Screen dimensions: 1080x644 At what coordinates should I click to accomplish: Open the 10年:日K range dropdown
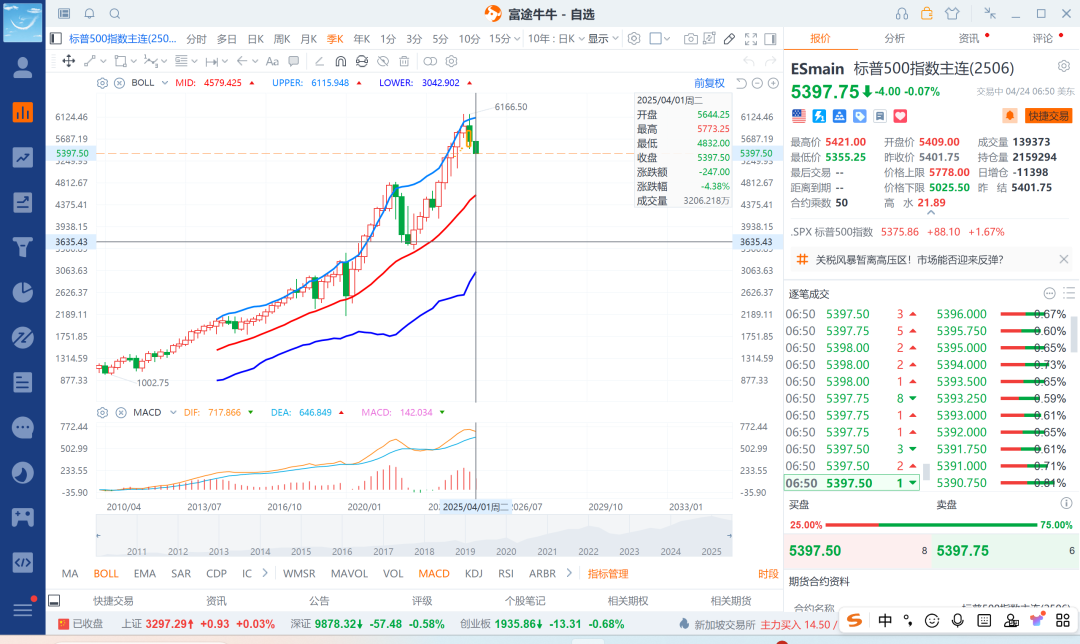[x=555, y=39]
